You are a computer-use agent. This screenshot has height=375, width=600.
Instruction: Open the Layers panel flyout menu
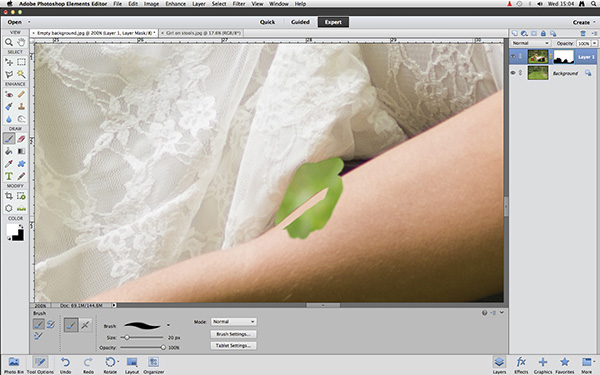pos(594,34)
